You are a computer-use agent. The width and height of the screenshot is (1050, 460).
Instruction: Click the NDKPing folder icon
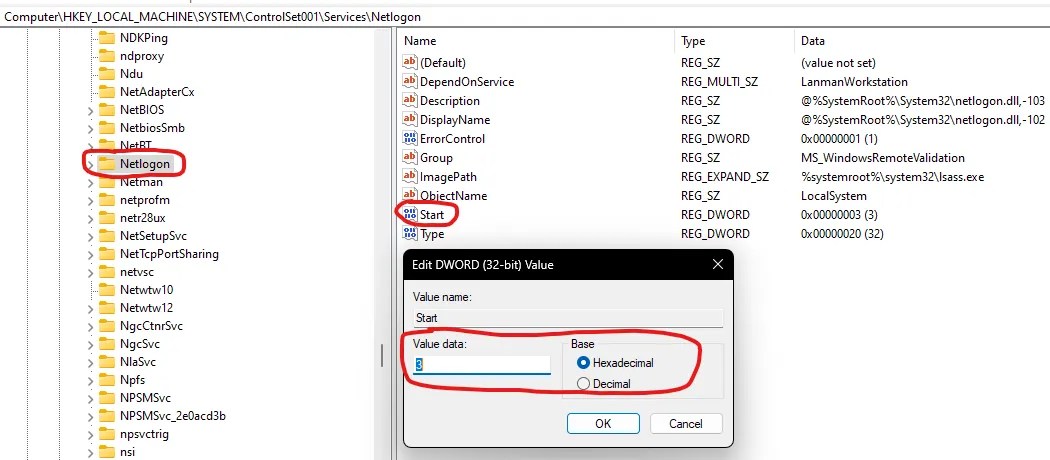tap(107, 38)
